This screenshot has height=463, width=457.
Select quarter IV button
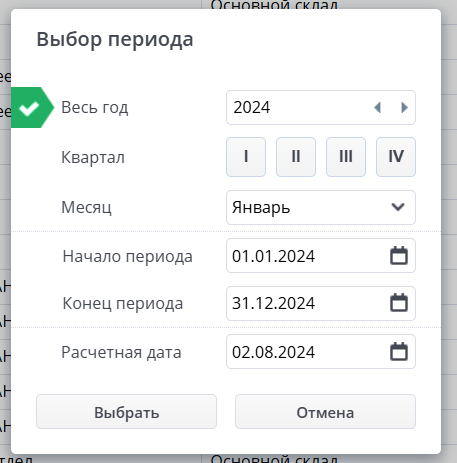tap(396, 157)
